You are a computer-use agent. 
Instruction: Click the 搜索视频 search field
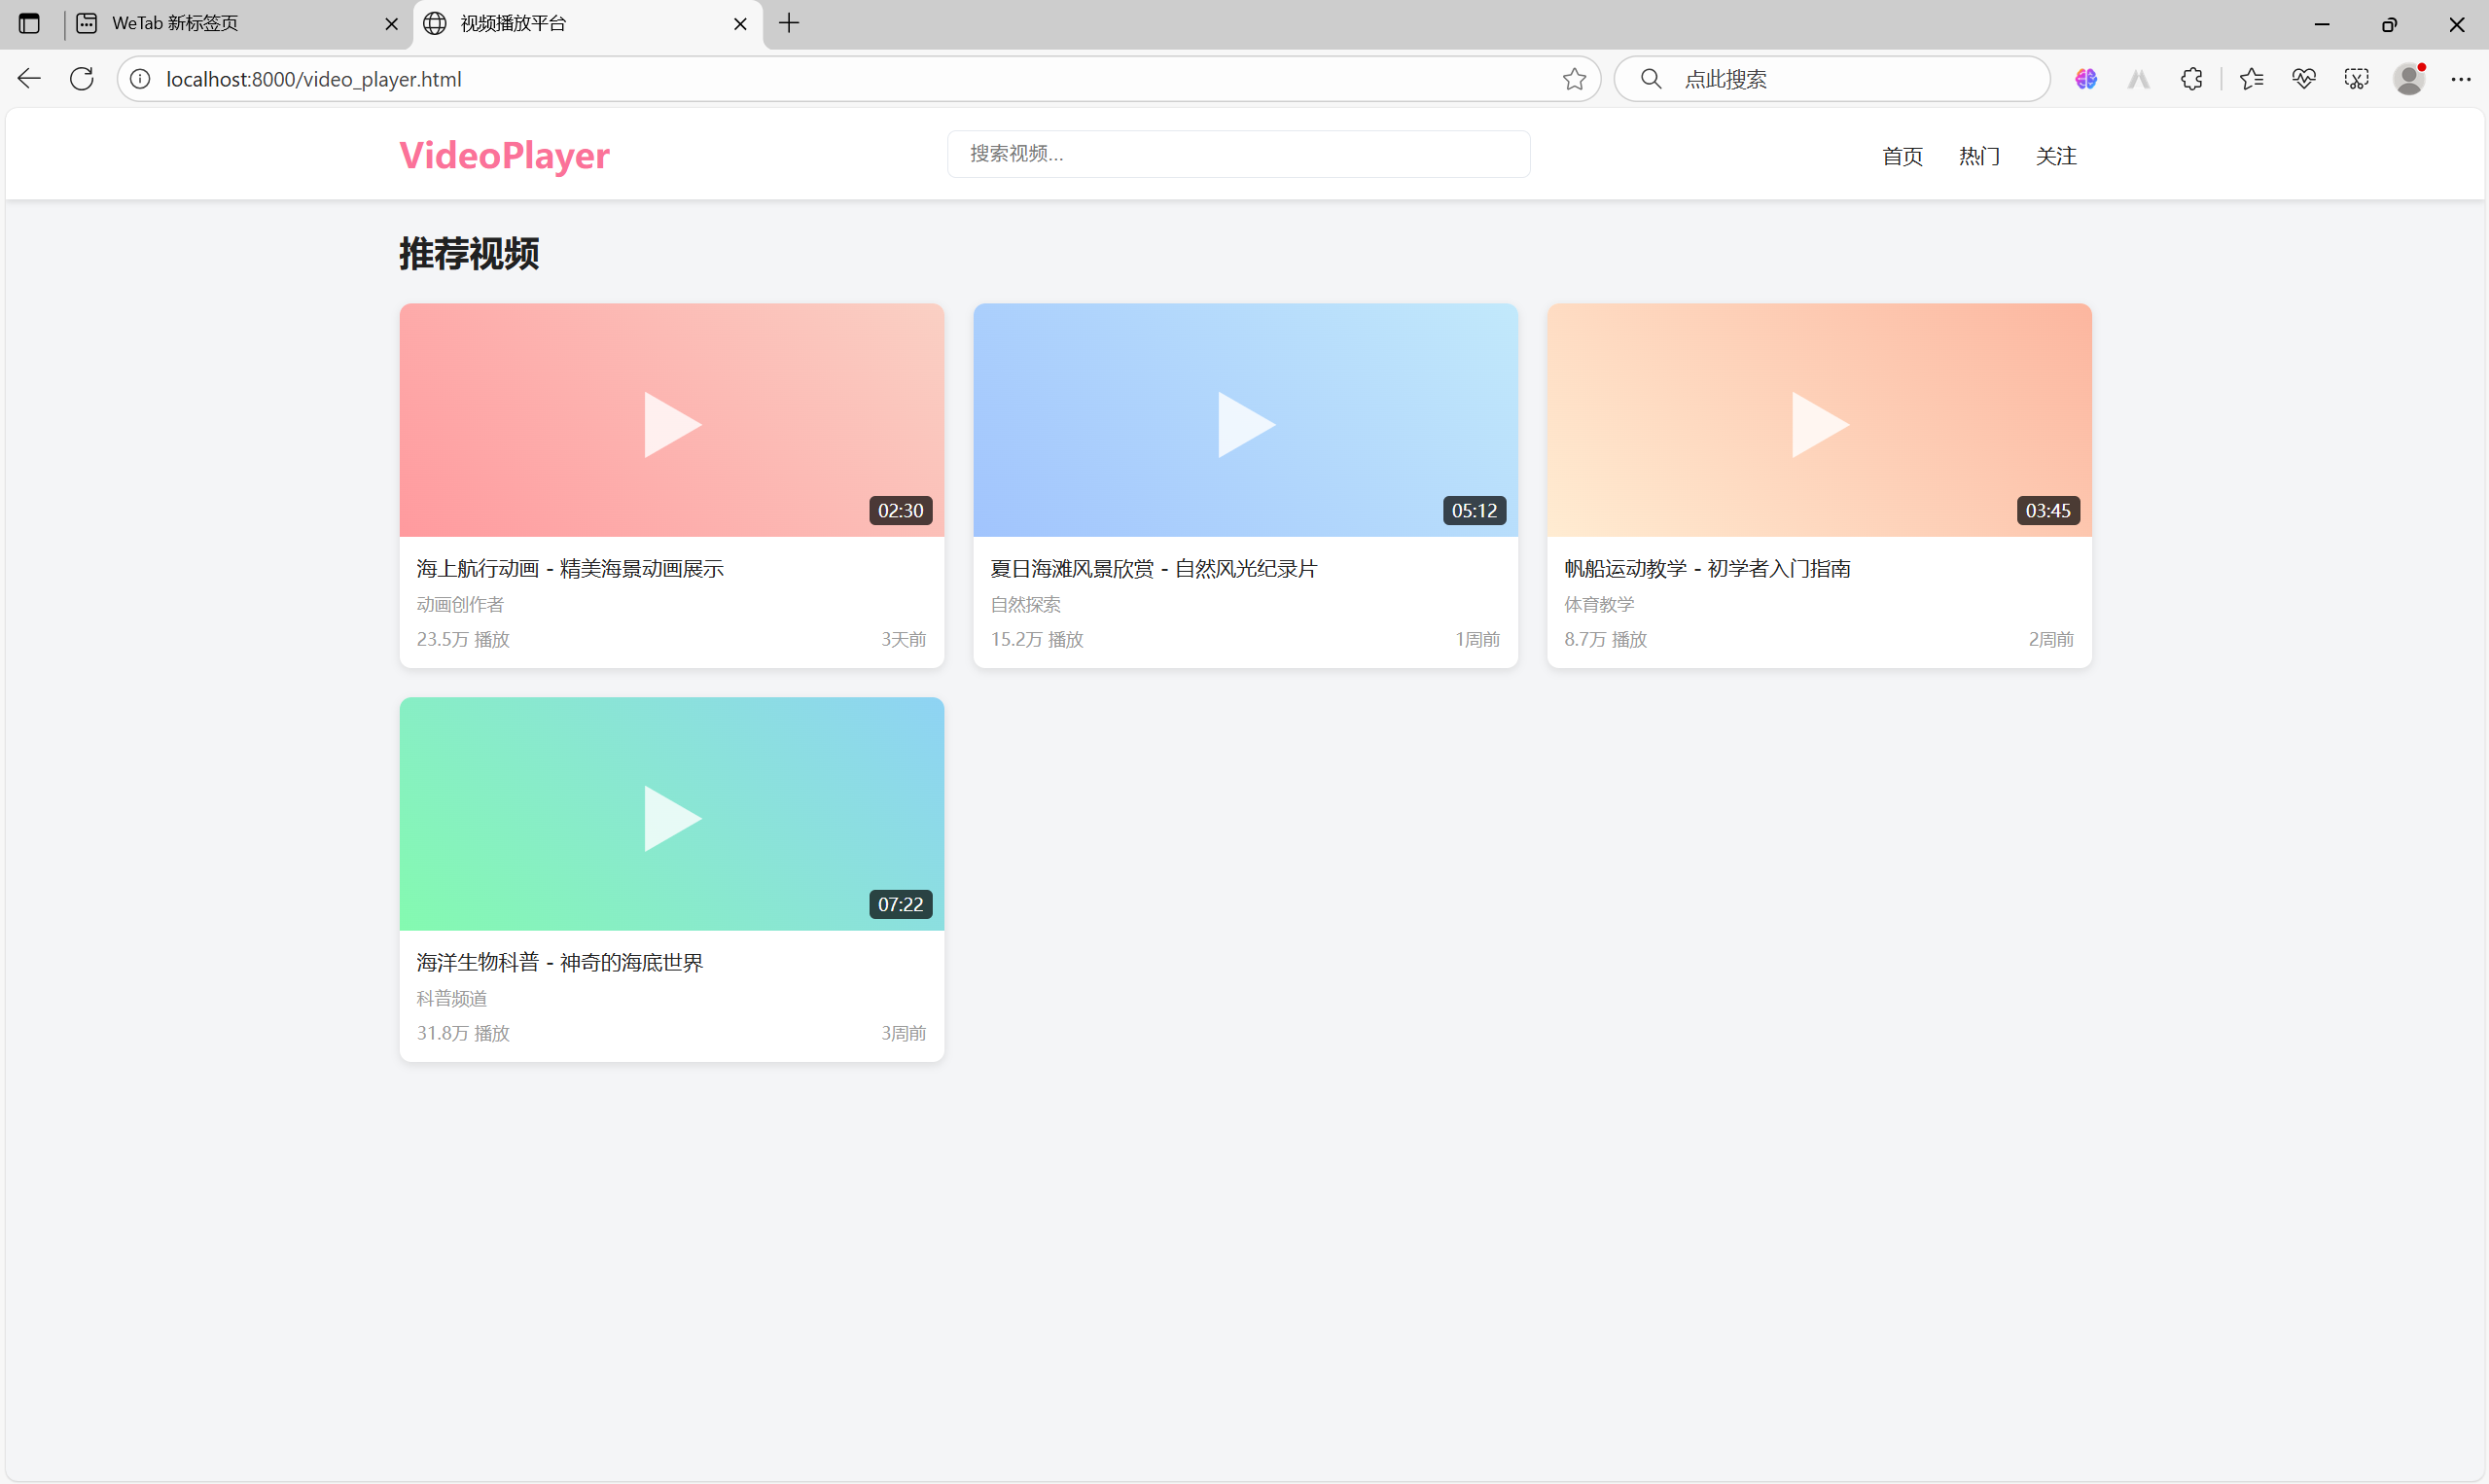tap(1238, 153)
